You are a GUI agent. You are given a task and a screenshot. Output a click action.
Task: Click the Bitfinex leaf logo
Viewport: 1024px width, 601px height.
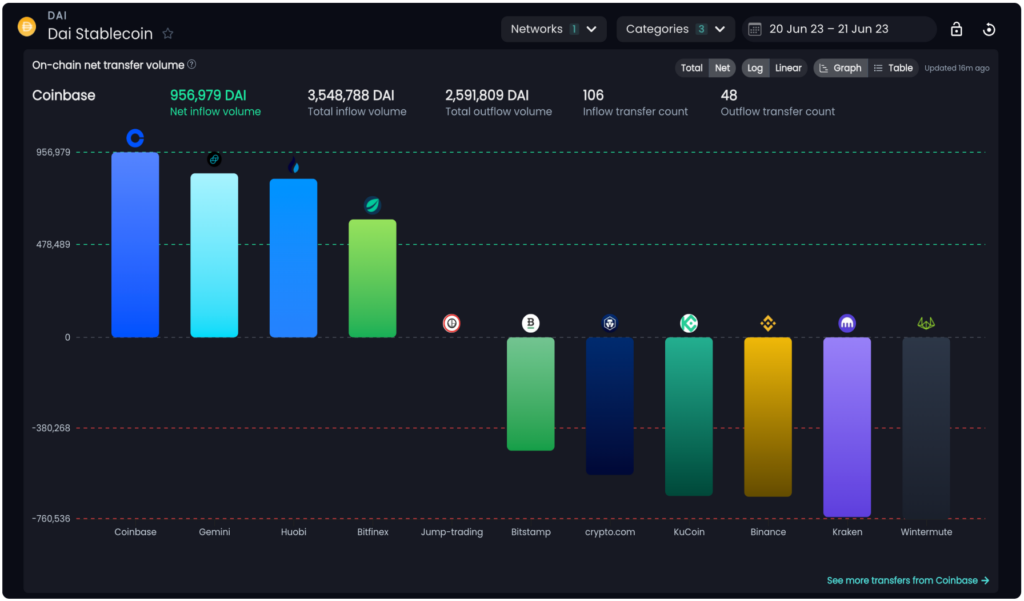pos(372,205)
